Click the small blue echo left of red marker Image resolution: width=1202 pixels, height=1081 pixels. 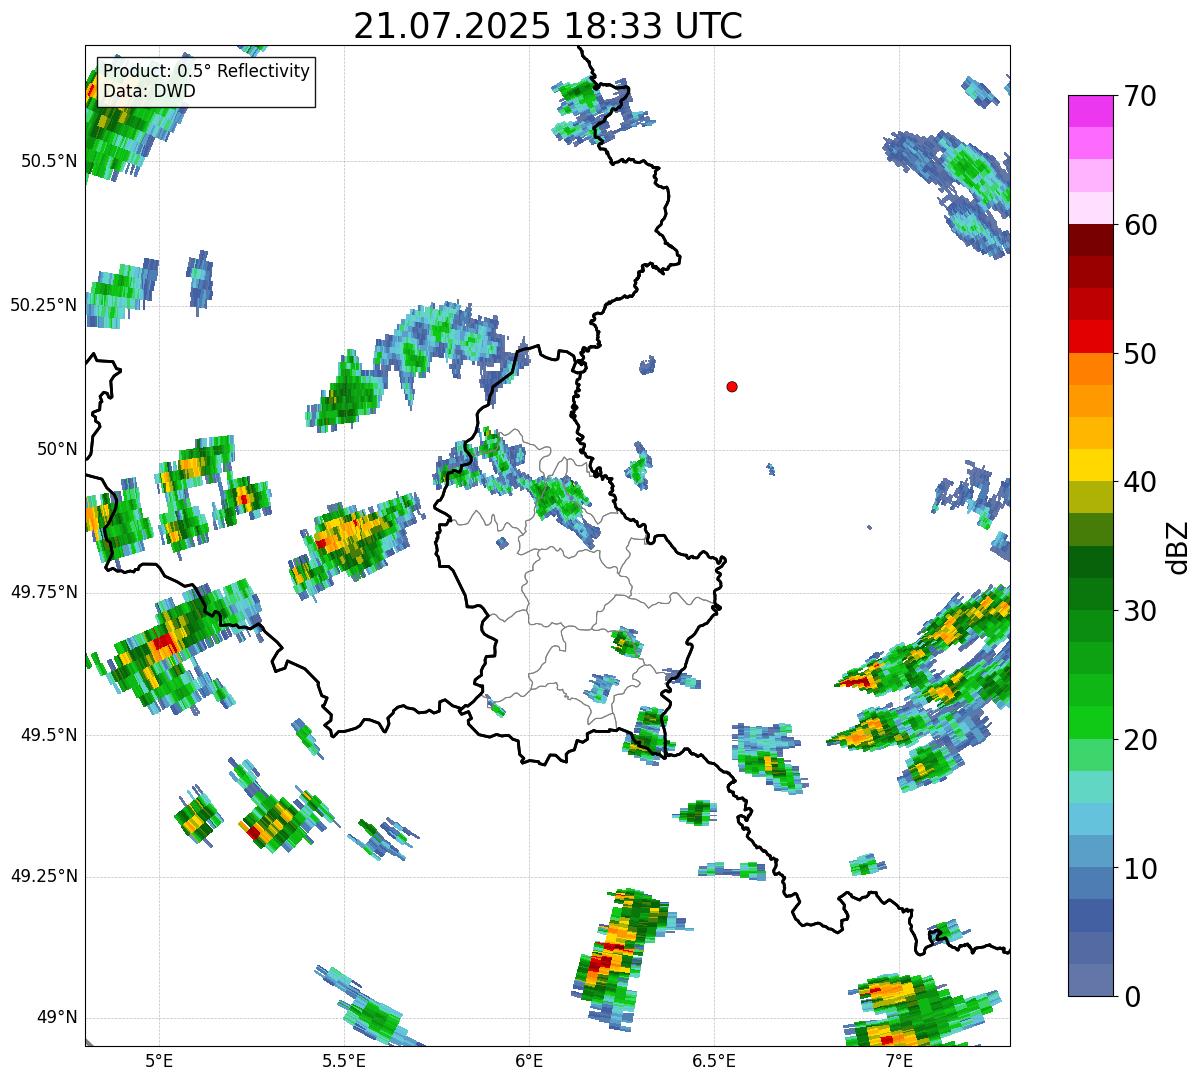pyautogui.click(x=647, y=365)
